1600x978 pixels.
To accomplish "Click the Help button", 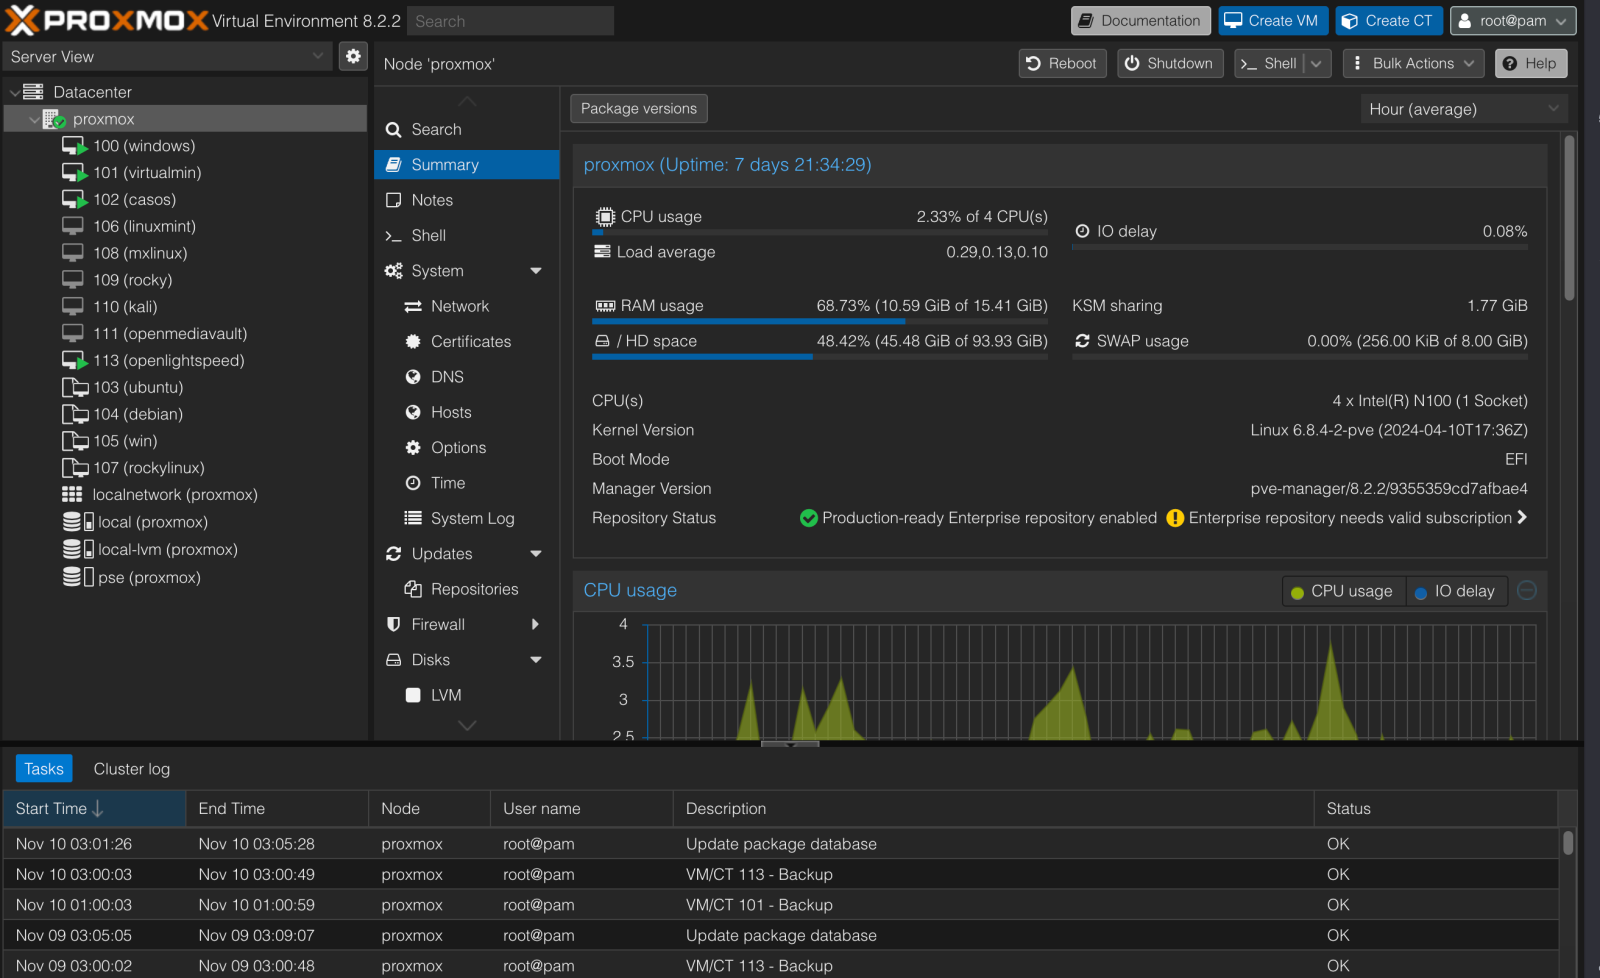I will 1531,63.
